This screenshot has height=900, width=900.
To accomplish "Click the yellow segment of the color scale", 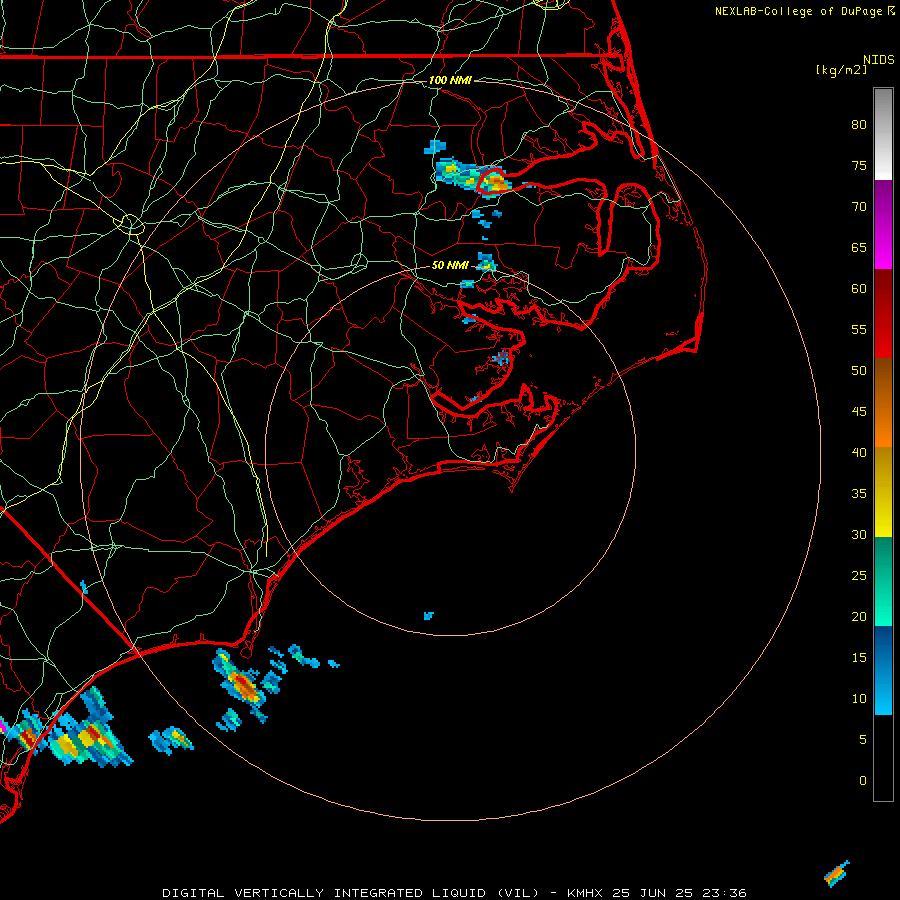I will pyautogui.click(x=883, y=492).
